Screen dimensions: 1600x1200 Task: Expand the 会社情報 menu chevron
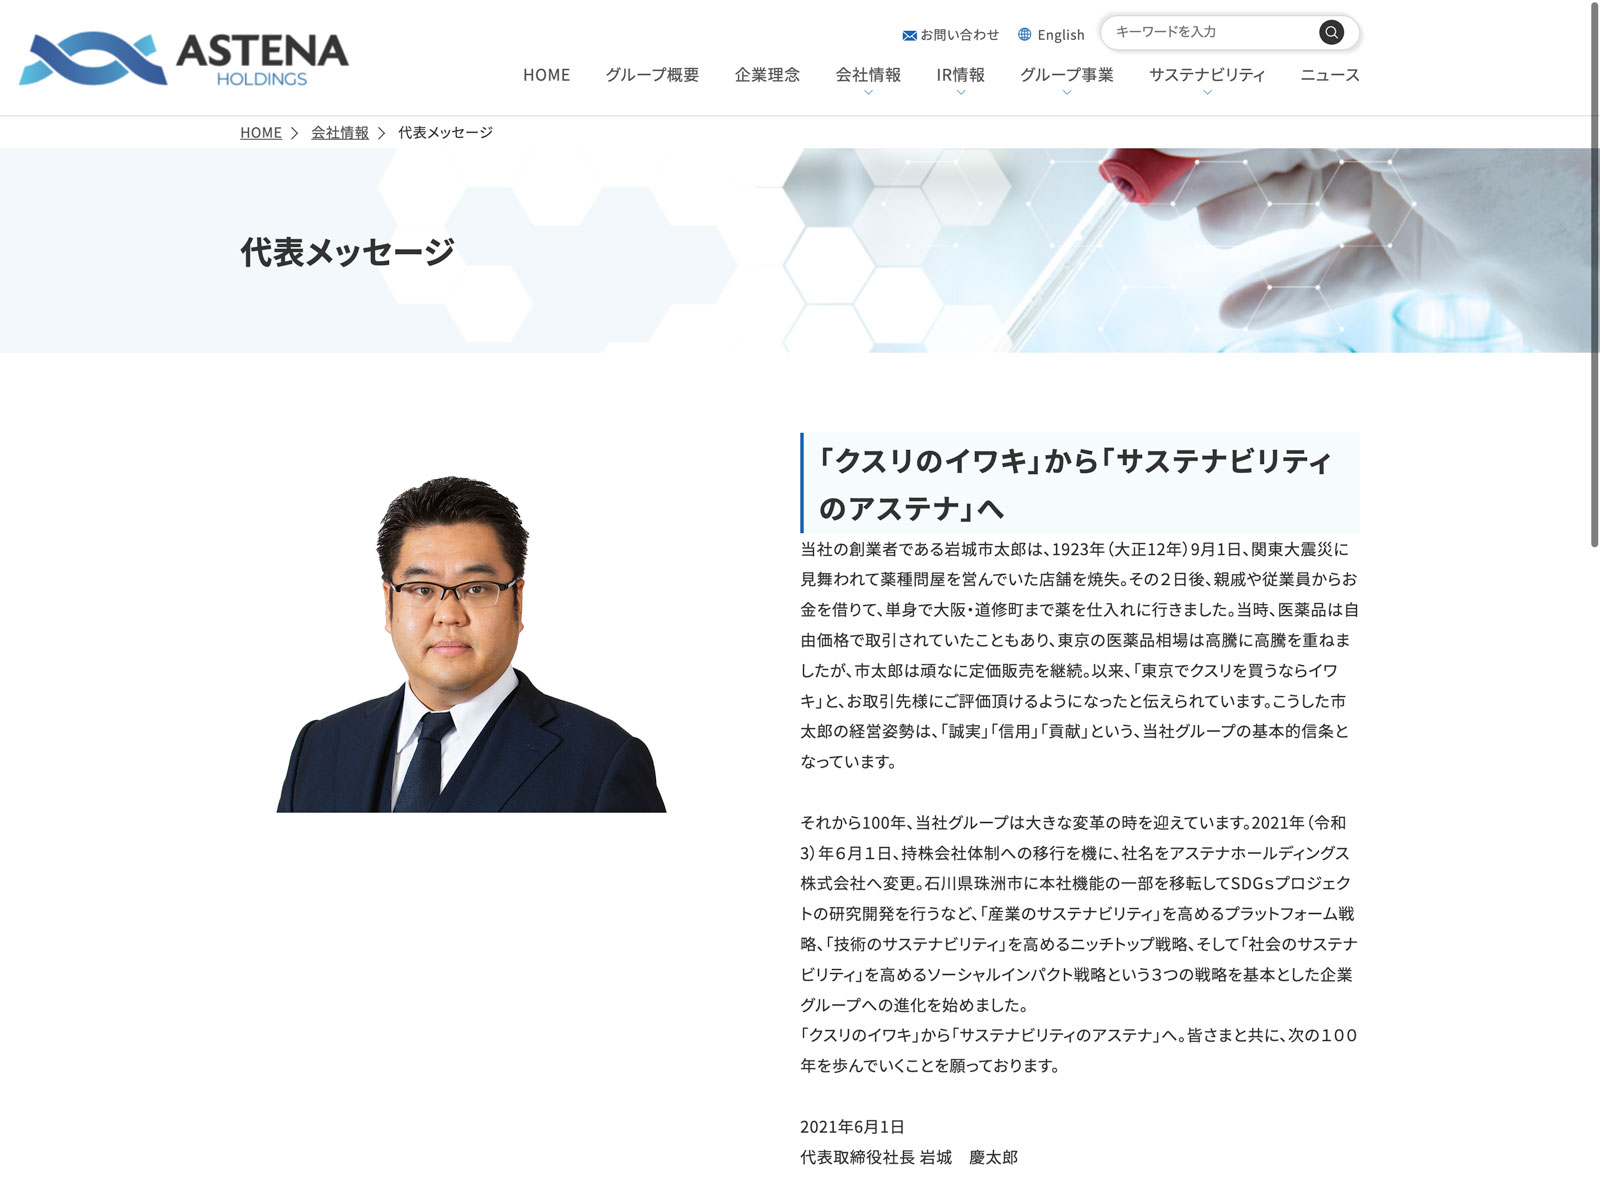pyautogui.click(x=868, y=93)
